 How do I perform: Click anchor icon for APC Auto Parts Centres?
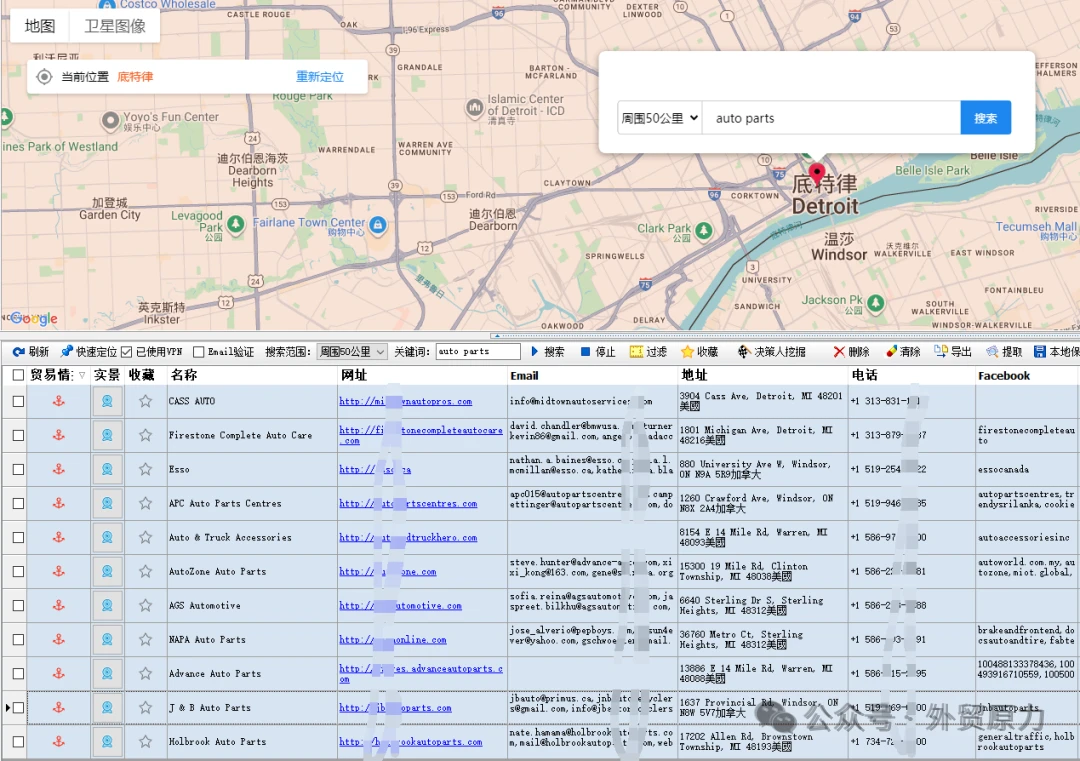pyautogui.click(x=59, y=503)
